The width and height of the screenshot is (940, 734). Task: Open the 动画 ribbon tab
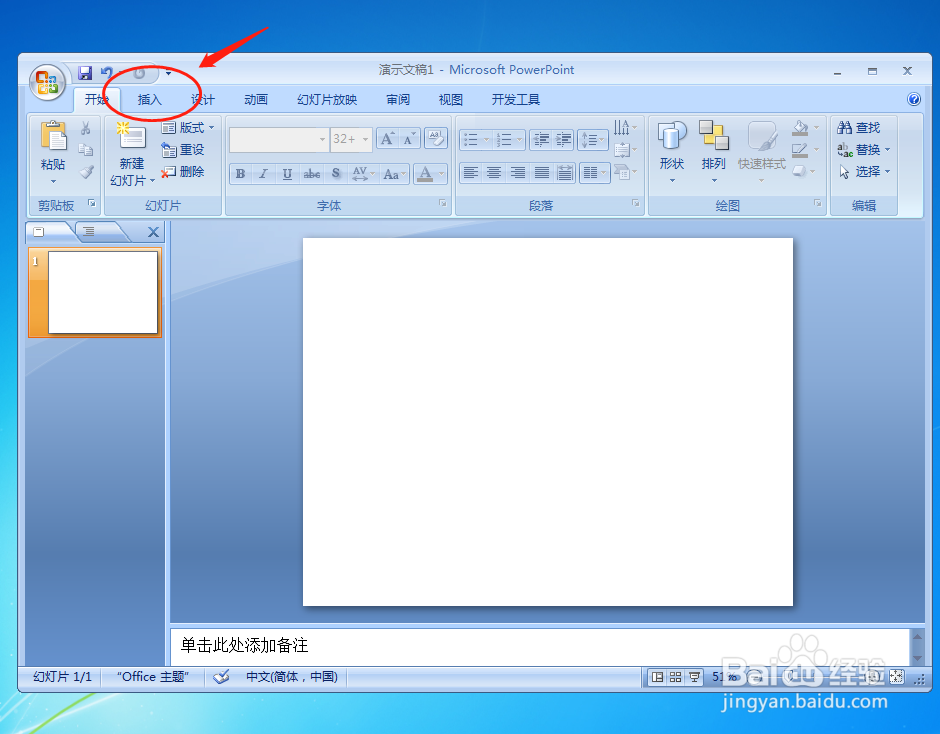pos(256,100)
